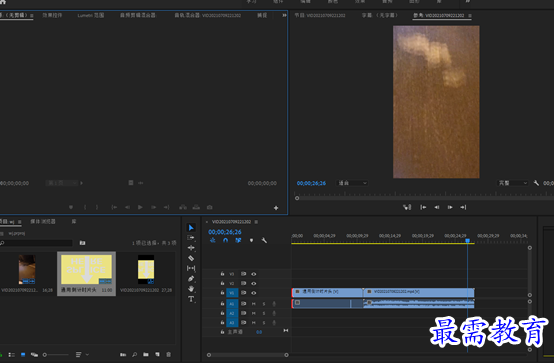This screenshot has width=554, height=363.
Task: Toggle timeline snapping magnet icon
Action: pyautogui.click(x=225, y=240)
